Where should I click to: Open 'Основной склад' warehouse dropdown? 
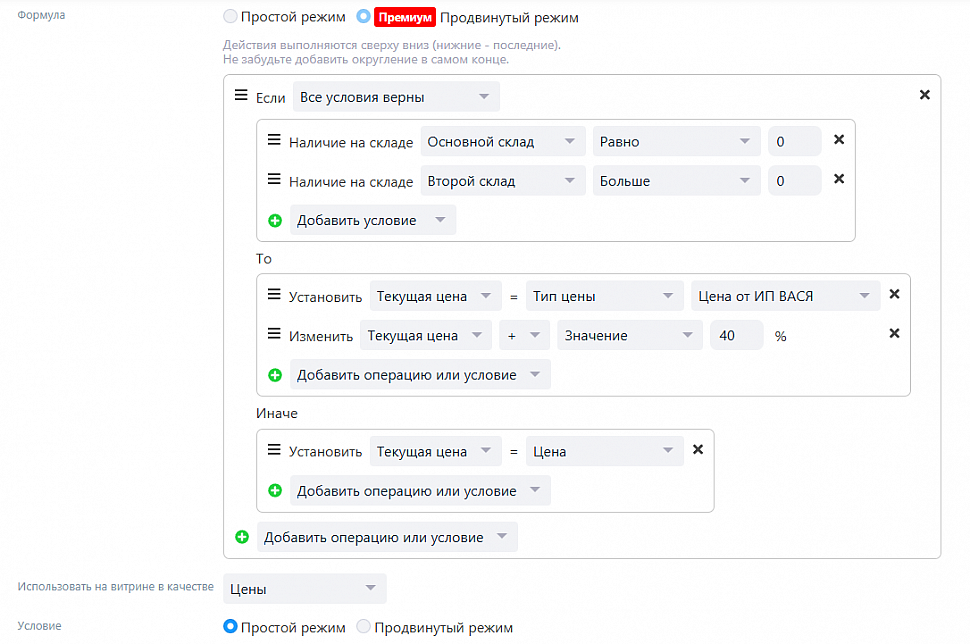pyautogui.click(x=503, y=142)
